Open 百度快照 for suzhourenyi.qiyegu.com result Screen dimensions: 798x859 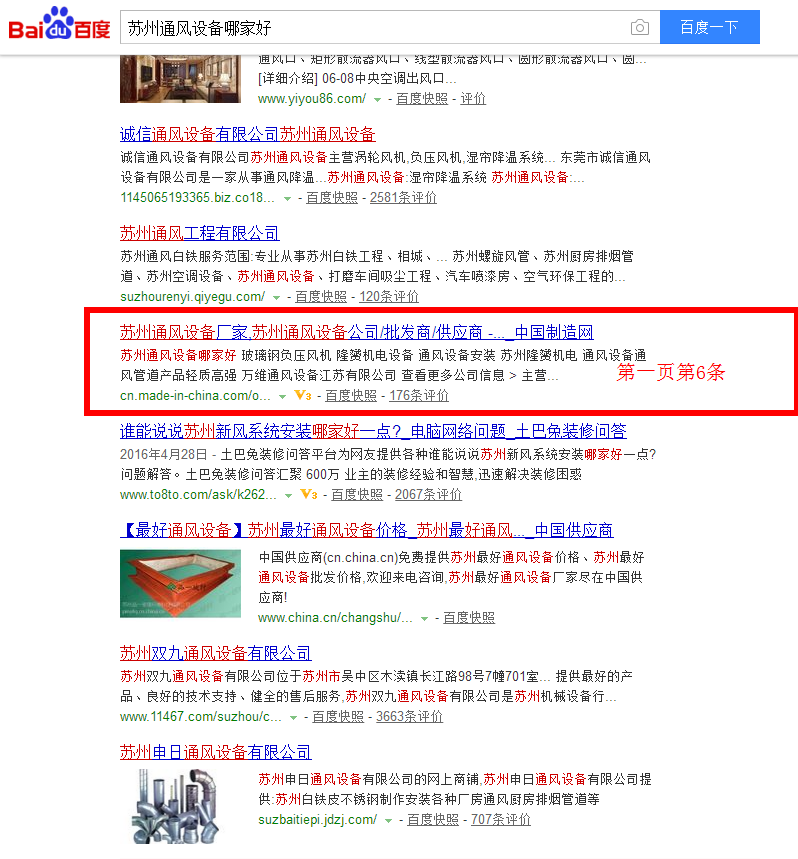pyautogui.click(x=321, y=296)
